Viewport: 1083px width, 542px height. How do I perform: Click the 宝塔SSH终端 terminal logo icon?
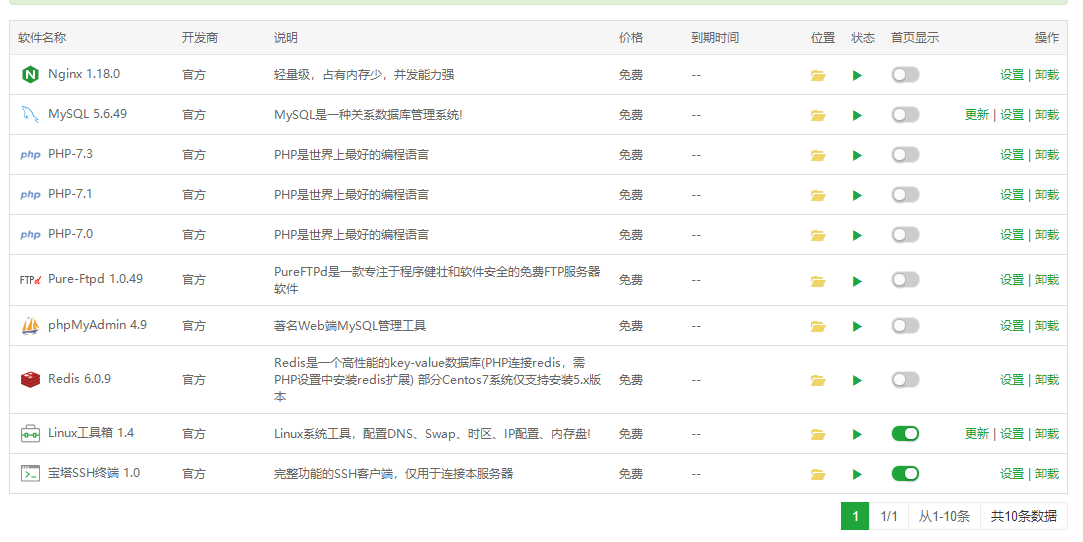tap(30, 474)
